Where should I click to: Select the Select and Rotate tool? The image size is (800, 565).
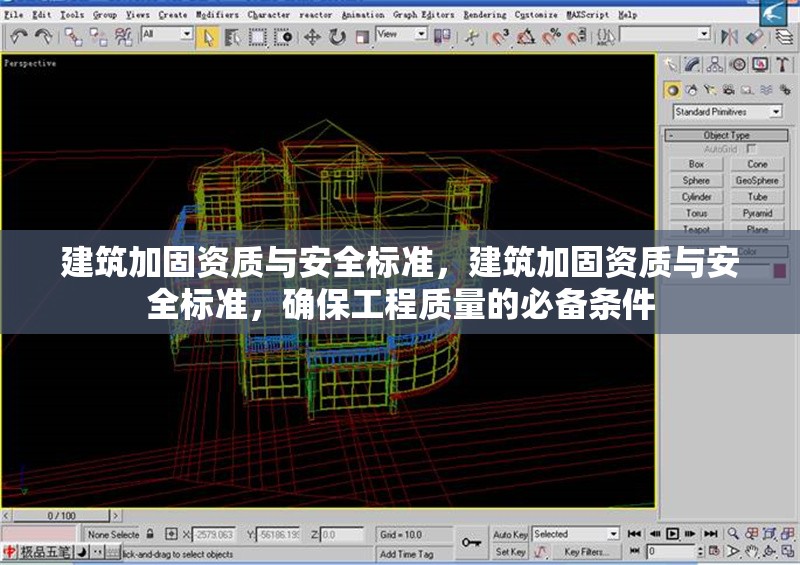pyautogui.click(x=337, y=37)
